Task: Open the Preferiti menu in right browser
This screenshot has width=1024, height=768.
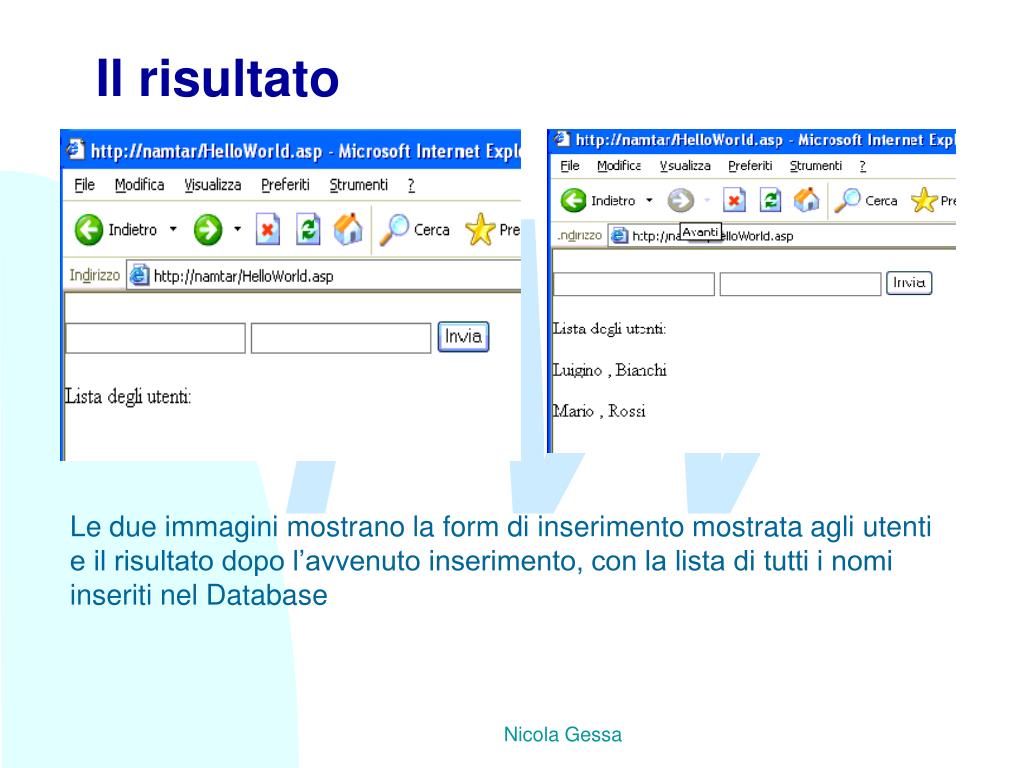Action: [750, 166]
